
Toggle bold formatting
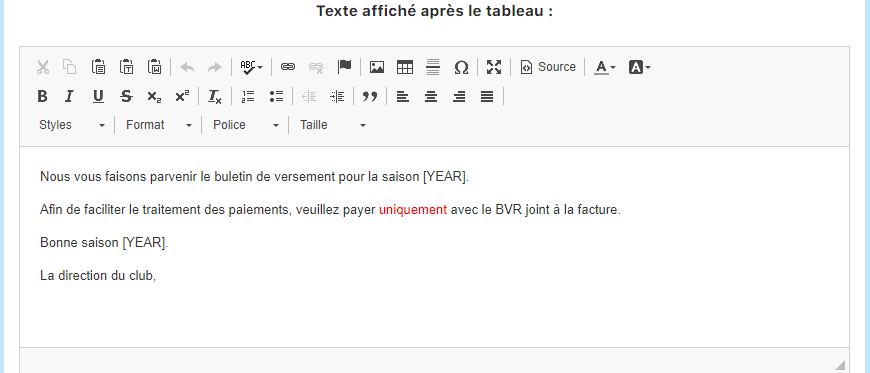42,97
